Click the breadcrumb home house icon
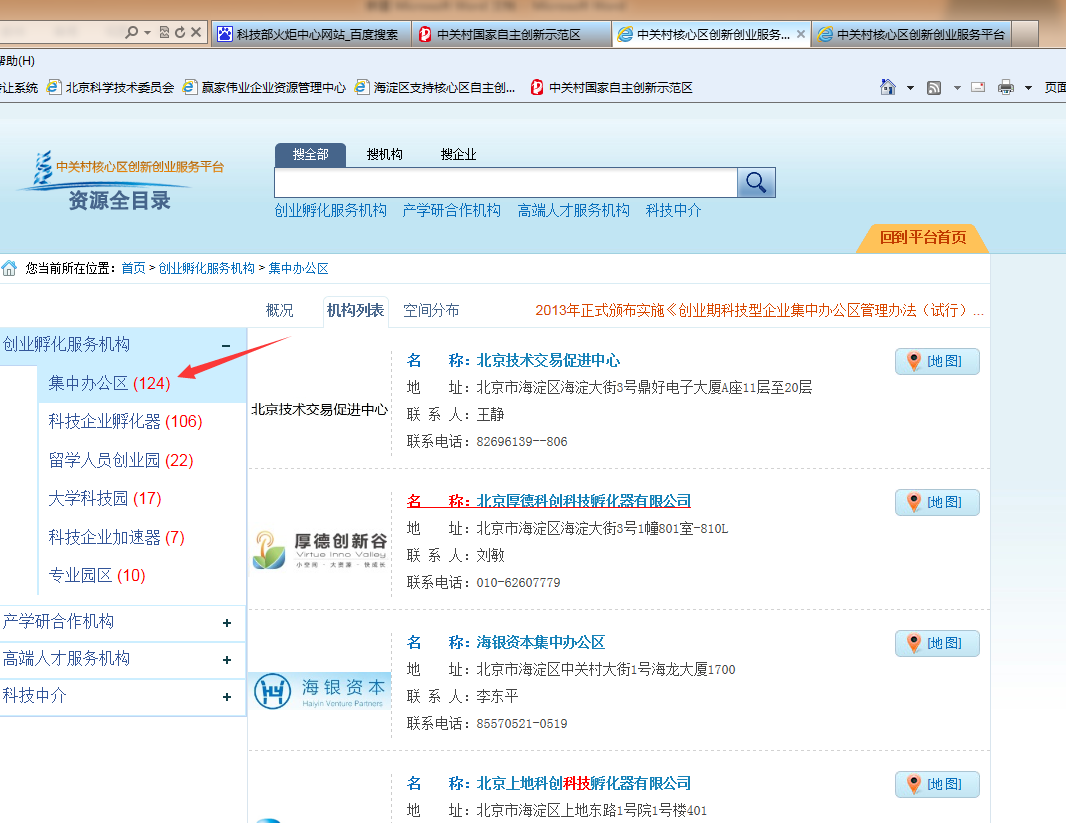Viewport: 1066px width, 823px height. click(x=10, y=268)
